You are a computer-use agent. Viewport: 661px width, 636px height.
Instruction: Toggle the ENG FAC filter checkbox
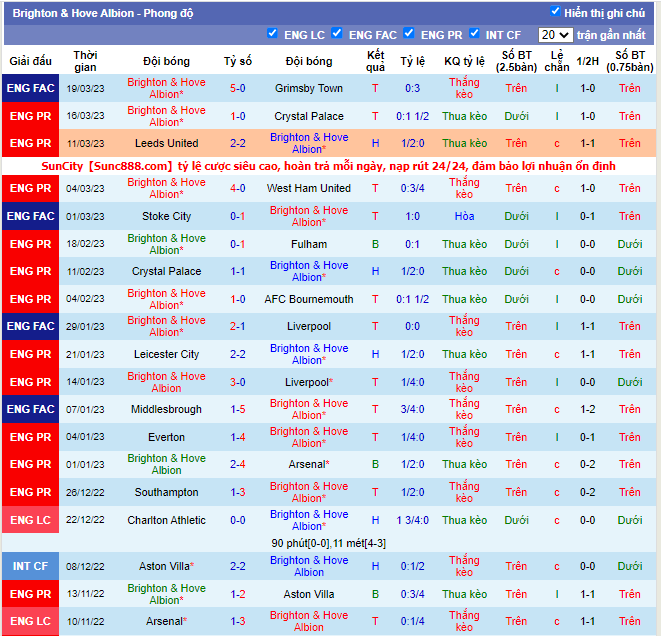337,34
